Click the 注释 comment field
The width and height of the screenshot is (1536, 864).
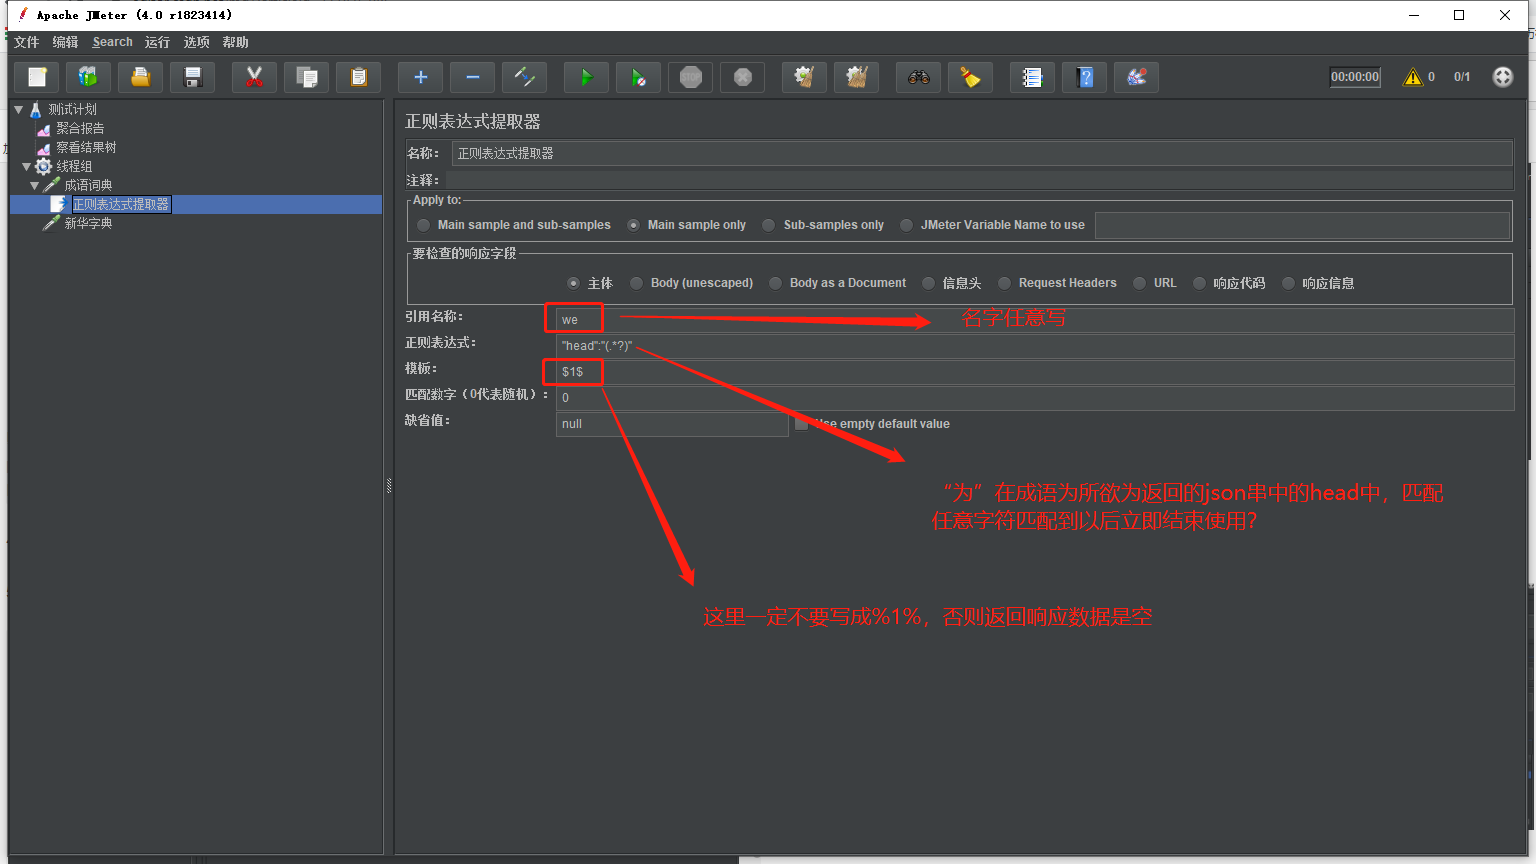coord(978,180)
